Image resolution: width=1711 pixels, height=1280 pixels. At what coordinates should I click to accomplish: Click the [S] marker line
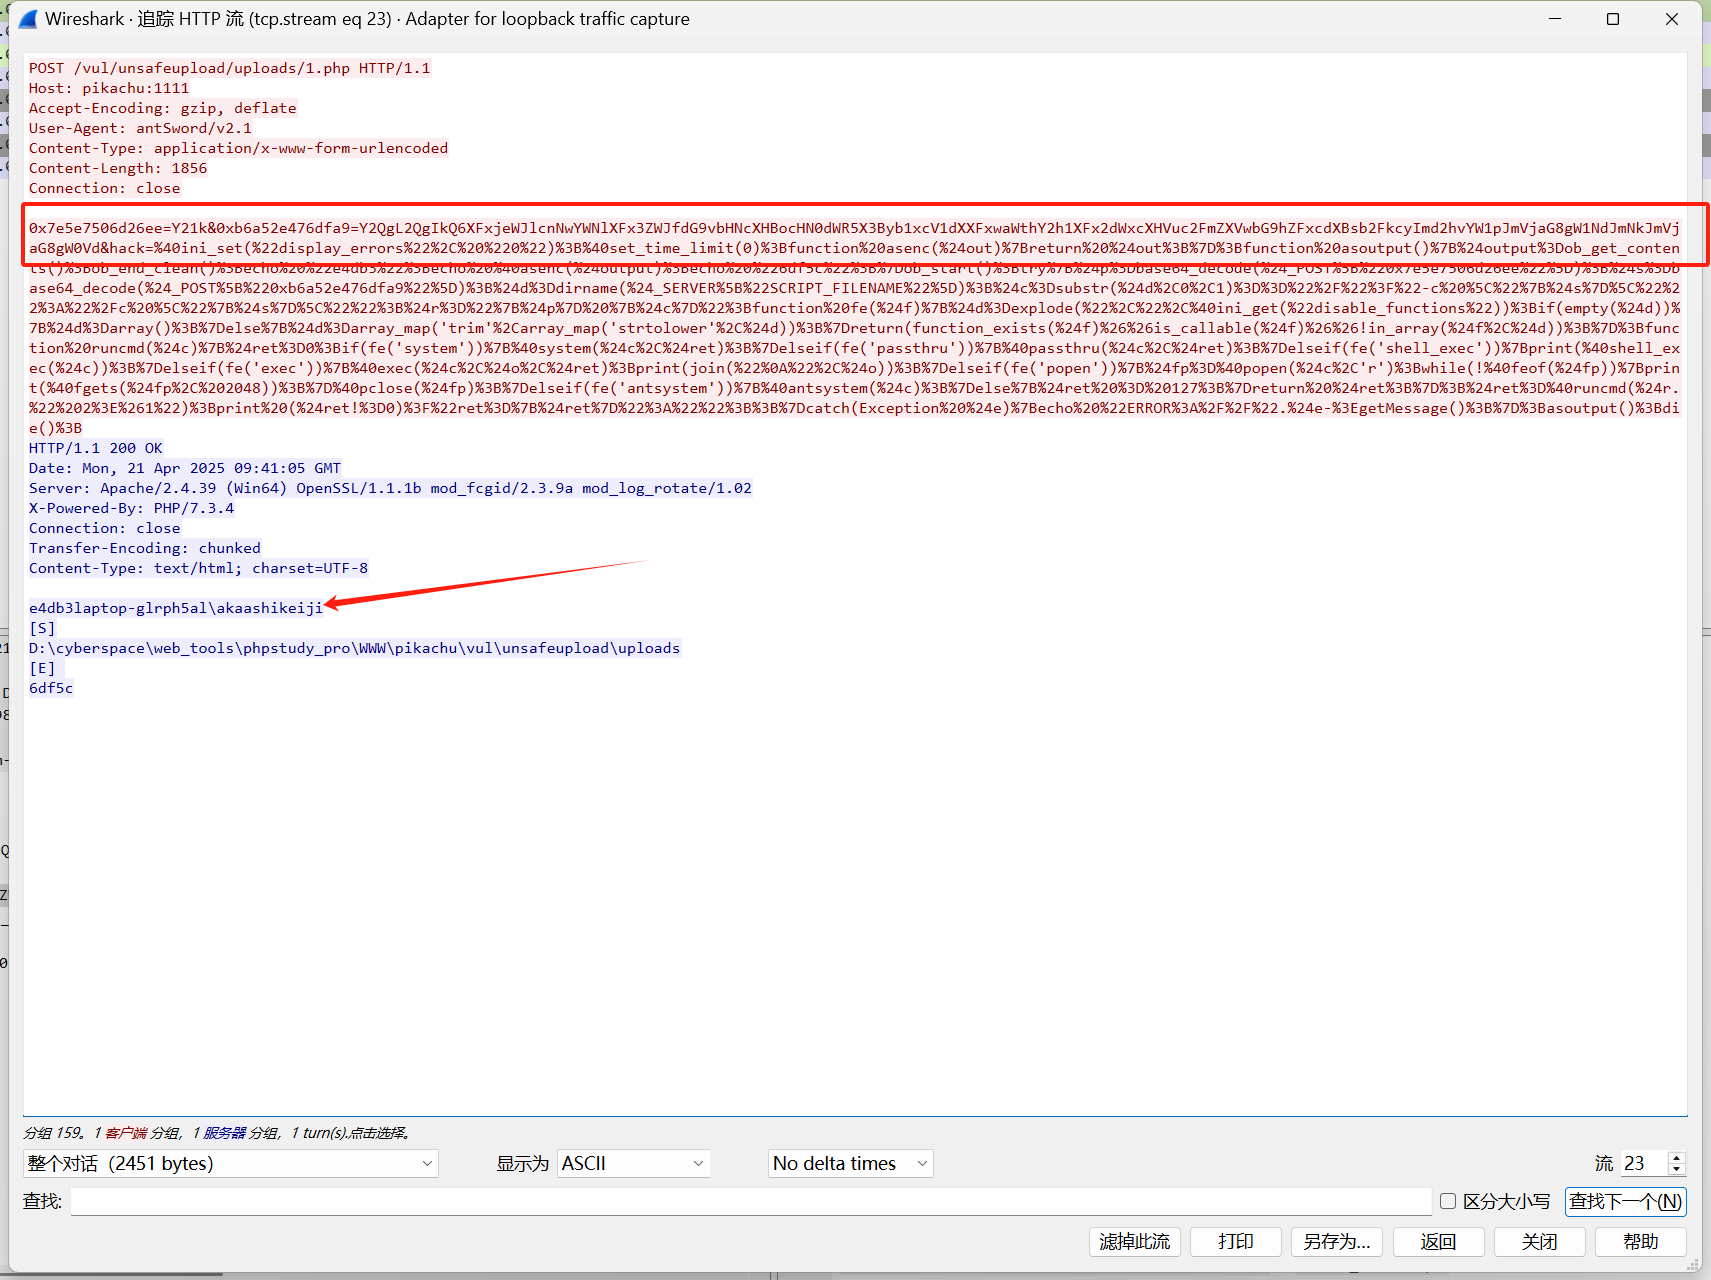(42, 628)
